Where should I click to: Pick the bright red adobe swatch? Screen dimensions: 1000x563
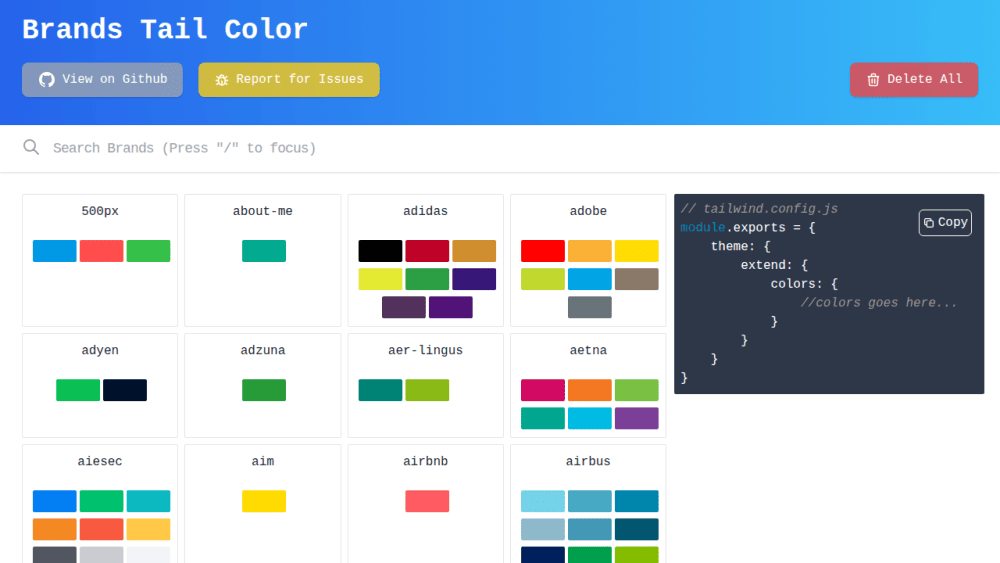tap(543, 251)
